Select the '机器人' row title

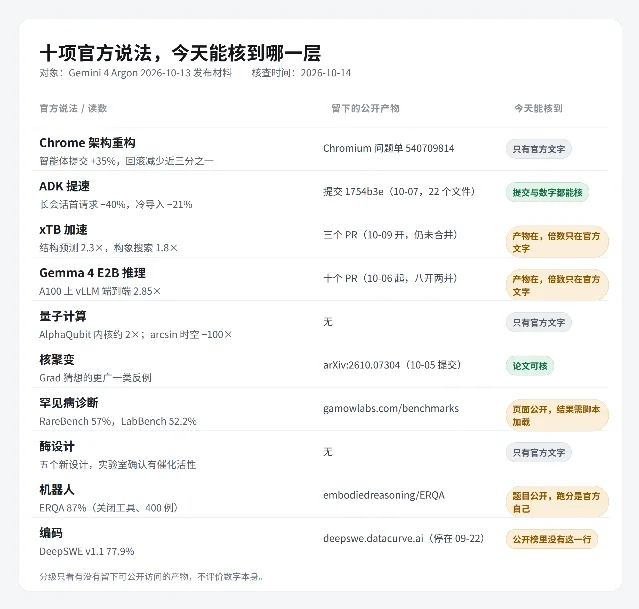pos(57,490)
